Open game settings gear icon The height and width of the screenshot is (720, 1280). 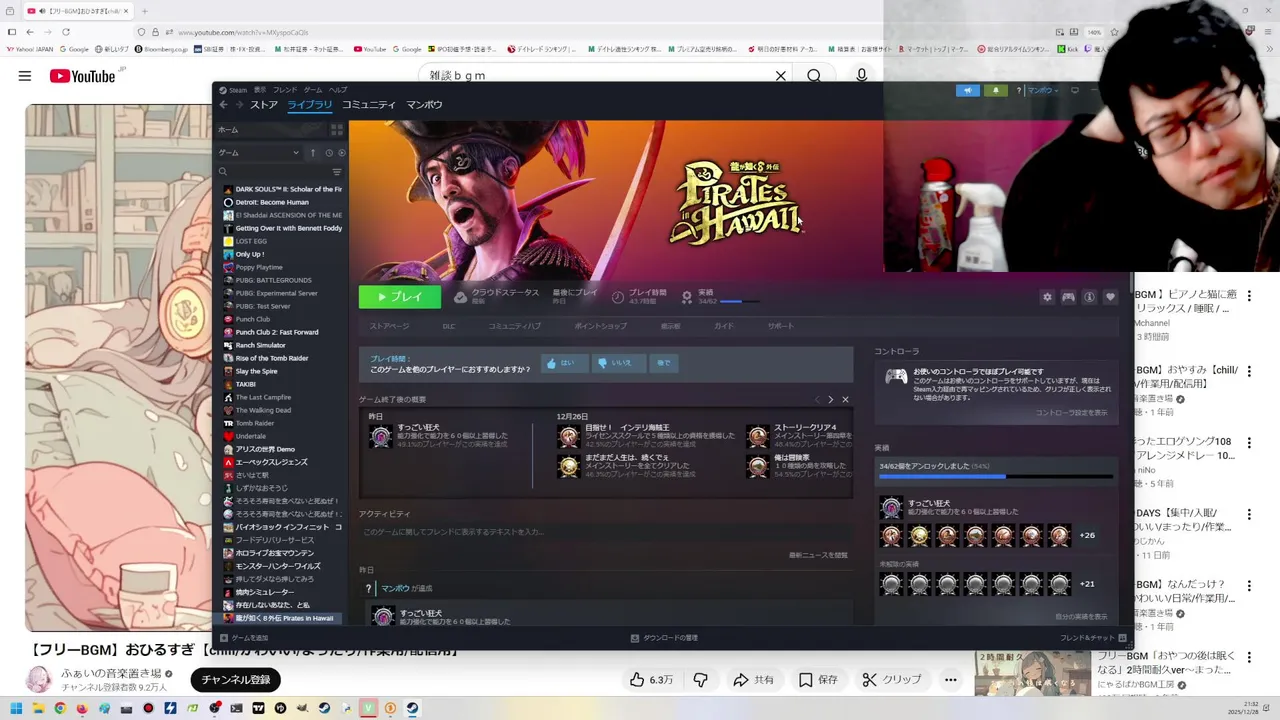[x=1047, y=297]
